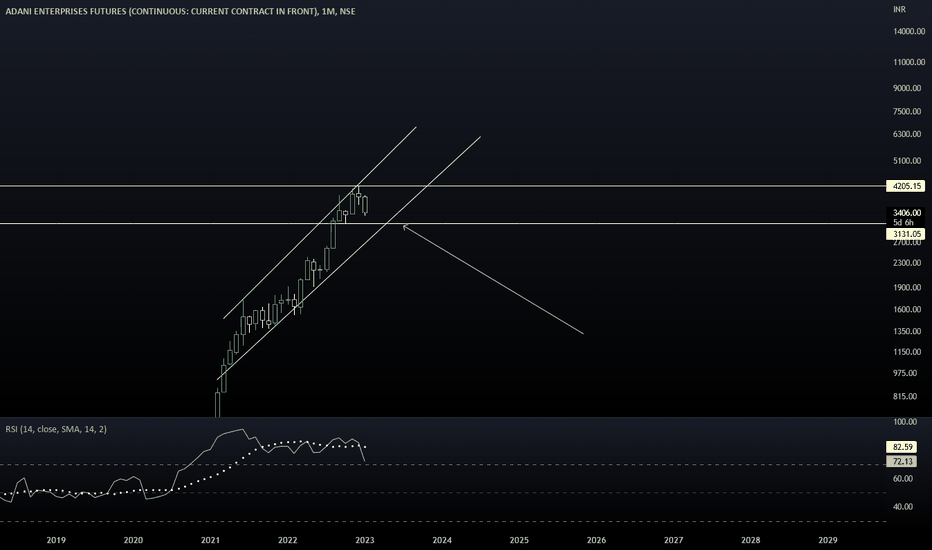The height and width of the screenshot is (550, 932).
Task: Click the 2025 label on time axis
Action: point(519,540)
